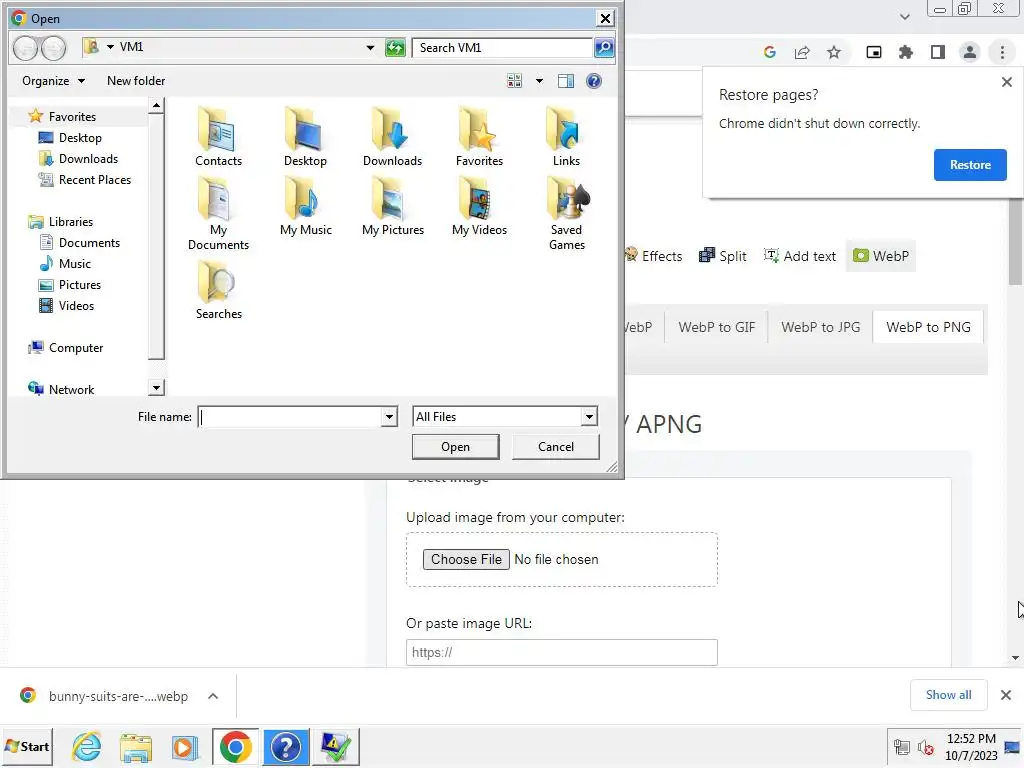
Task: Click Chrome's share page icon
Action: (802, 52)
